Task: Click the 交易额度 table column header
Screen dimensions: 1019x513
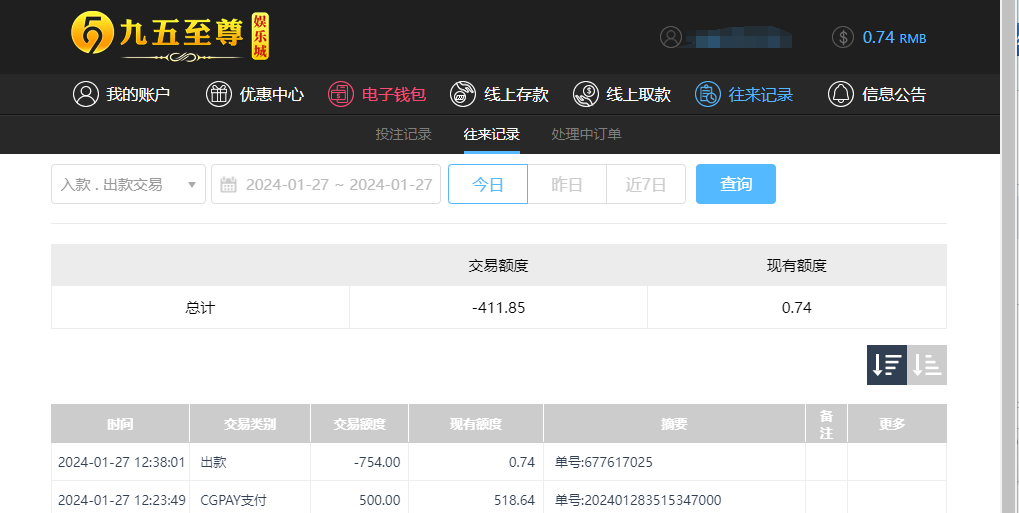Action: pyautogui.click(x=359, y=424)
